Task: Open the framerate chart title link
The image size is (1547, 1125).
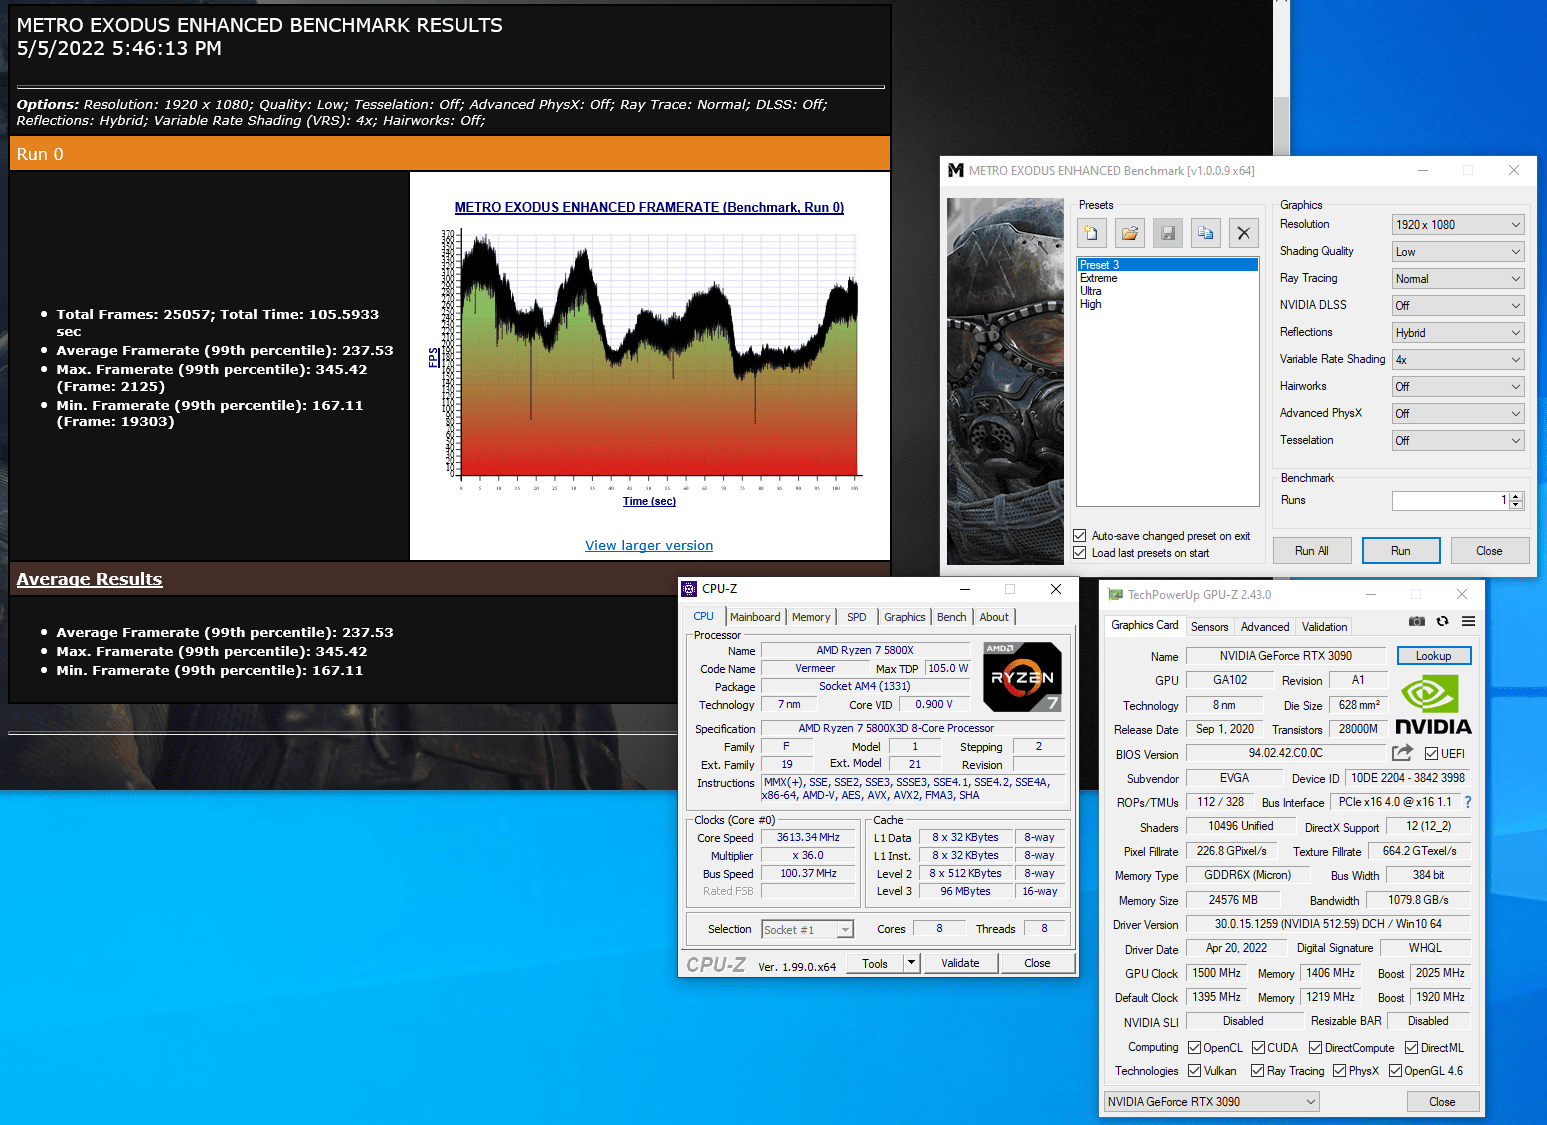Action: [649, 208]
